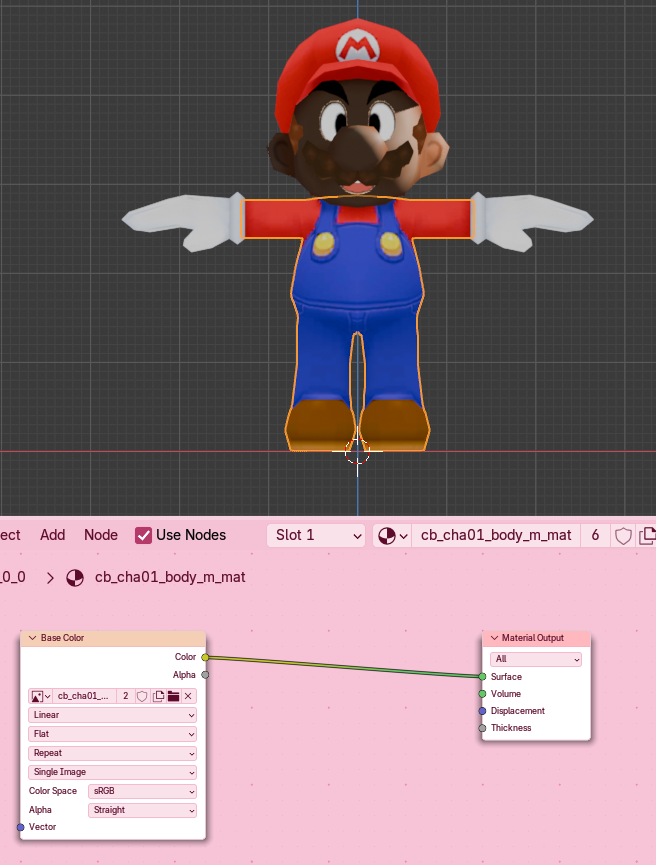Screen dimensions: 656x865
Task: Open the All target dropdown in Material Output
Action: click(536, 659)
